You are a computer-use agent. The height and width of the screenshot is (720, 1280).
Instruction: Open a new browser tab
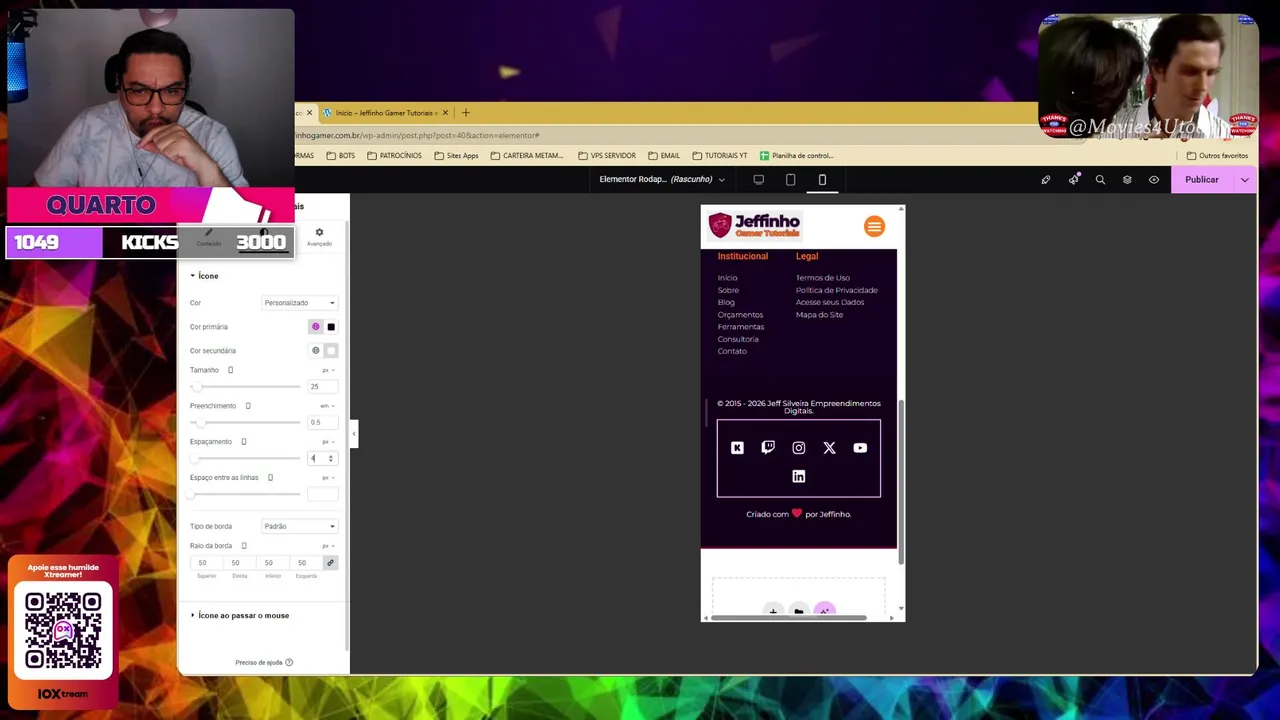point(465,113)
